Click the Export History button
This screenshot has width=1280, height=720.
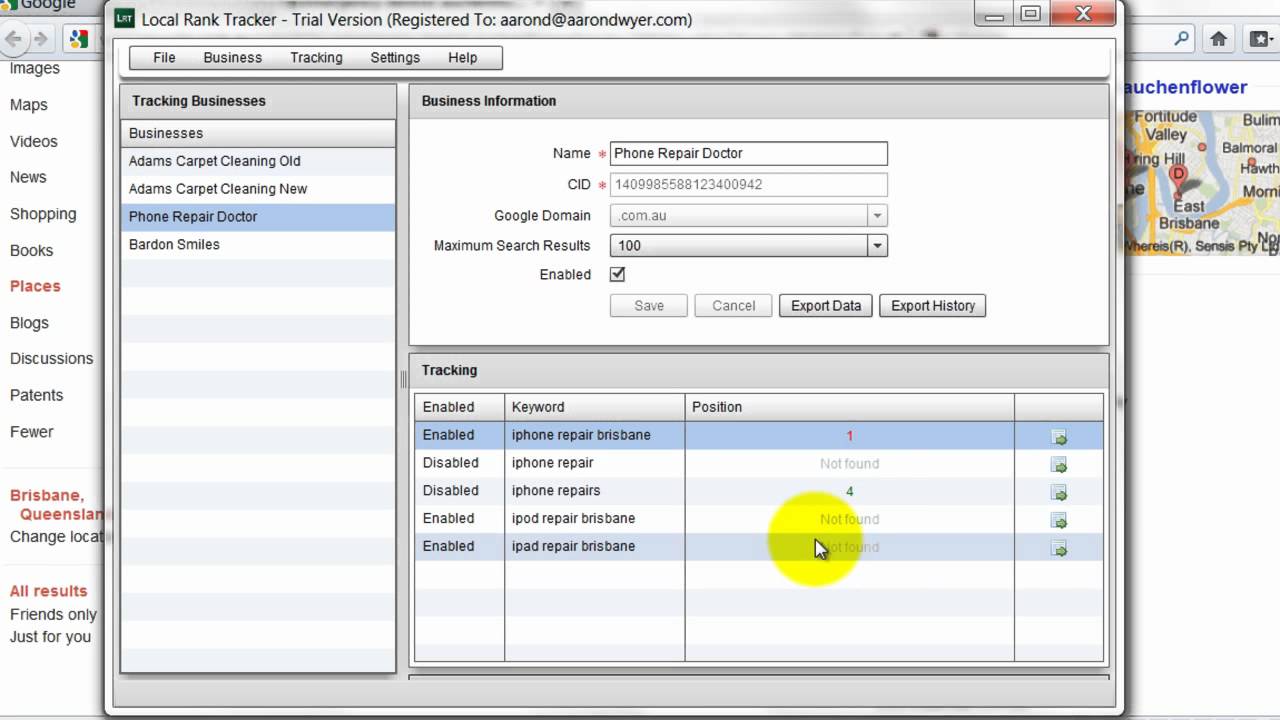click(933, 305)
